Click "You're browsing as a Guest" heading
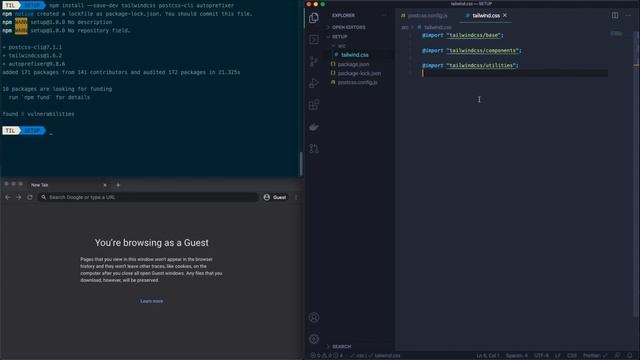This screenshot has height=360, width=640. pos(151,243)
